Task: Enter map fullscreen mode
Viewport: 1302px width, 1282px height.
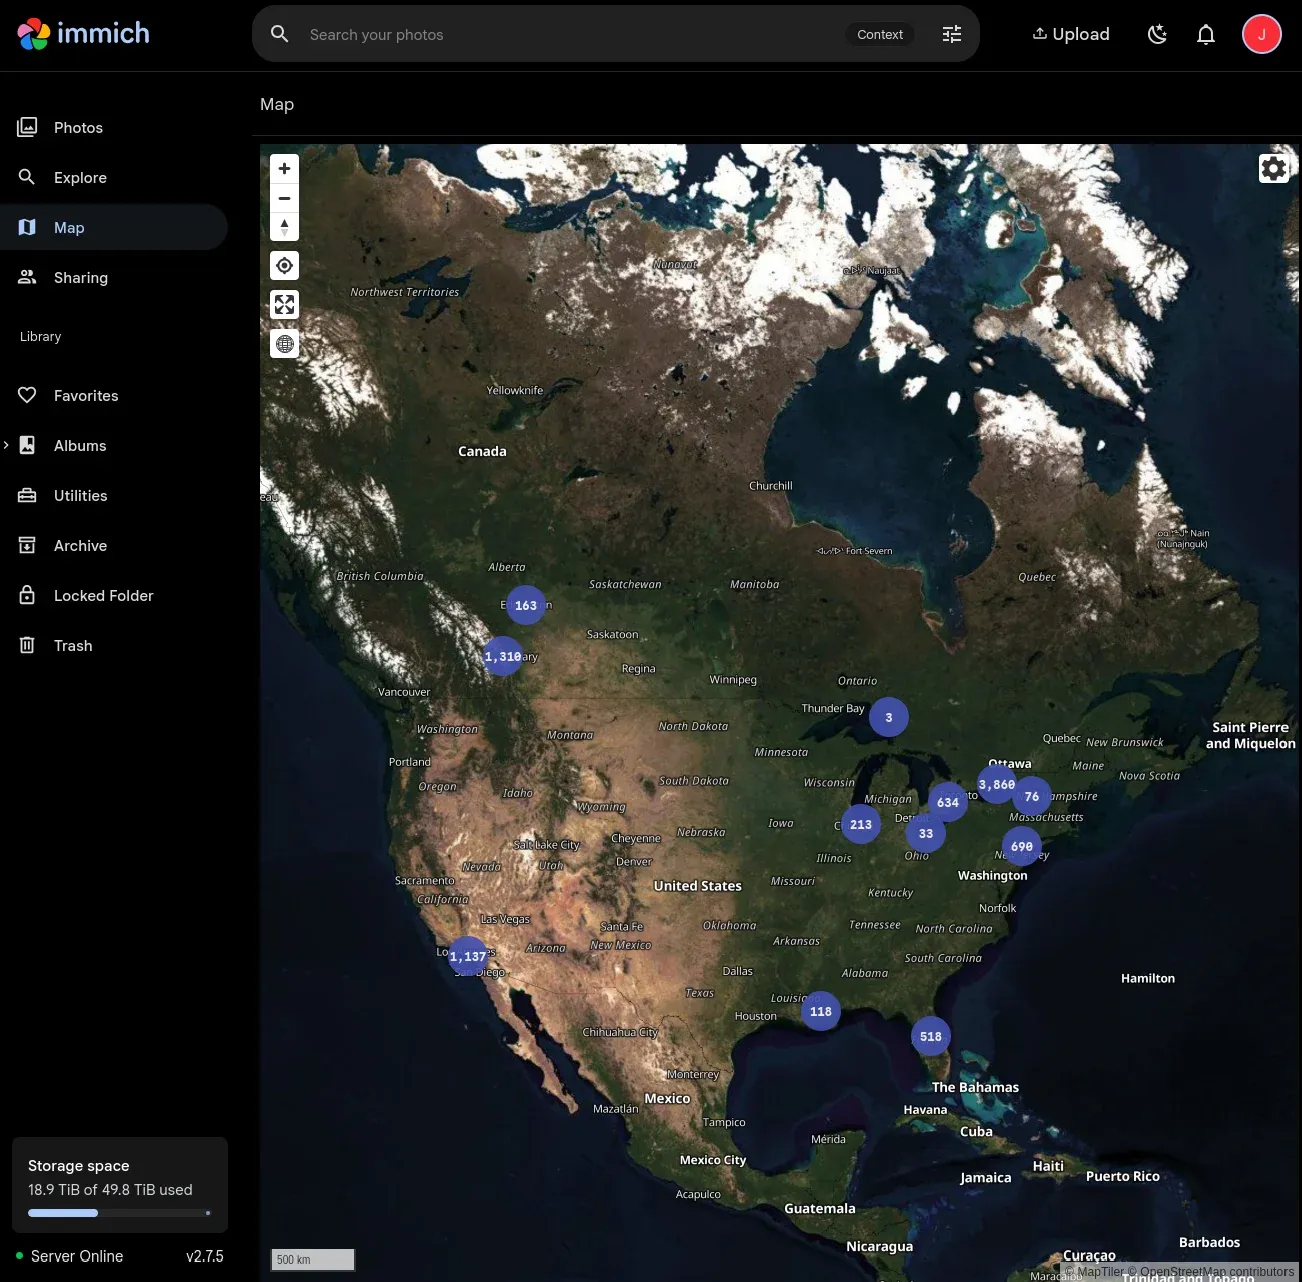Action: (x=284, y=304)
